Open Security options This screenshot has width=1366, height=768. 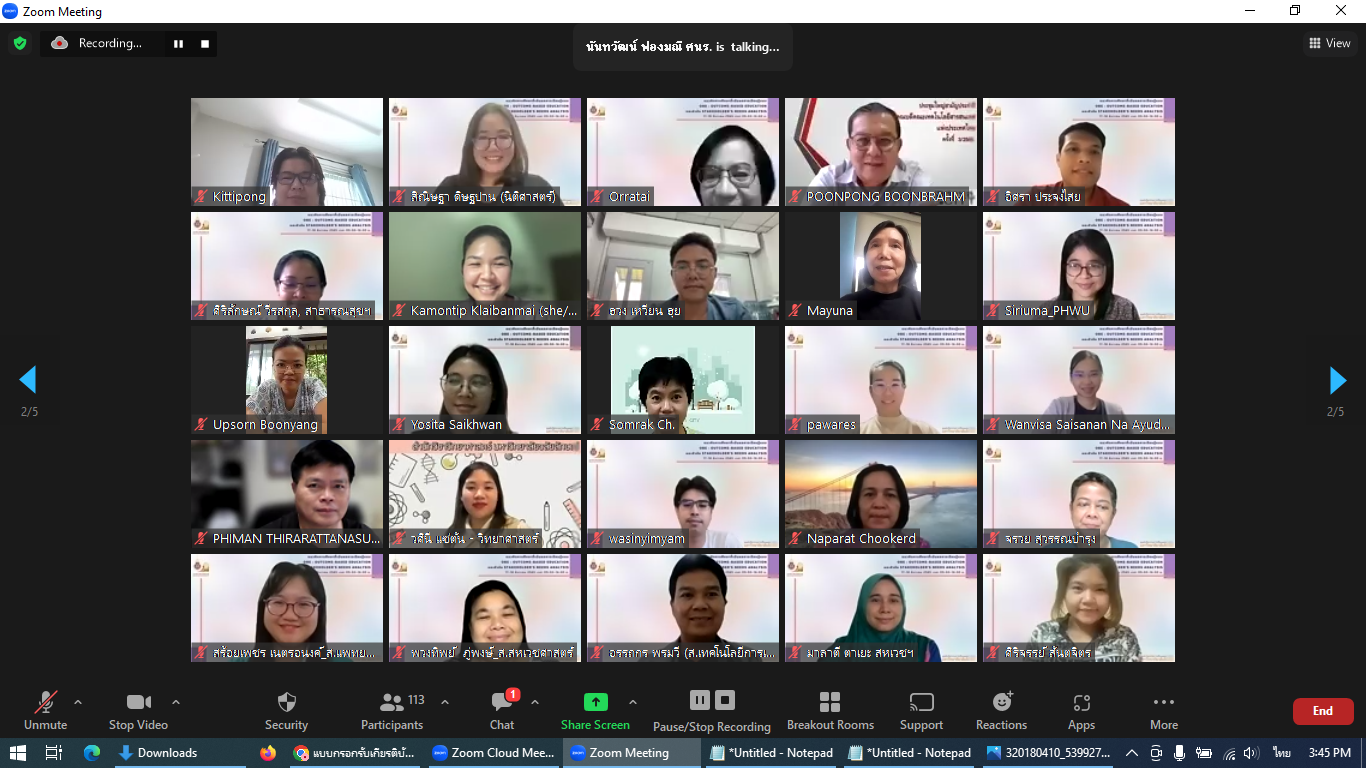(x=286, y=711)
